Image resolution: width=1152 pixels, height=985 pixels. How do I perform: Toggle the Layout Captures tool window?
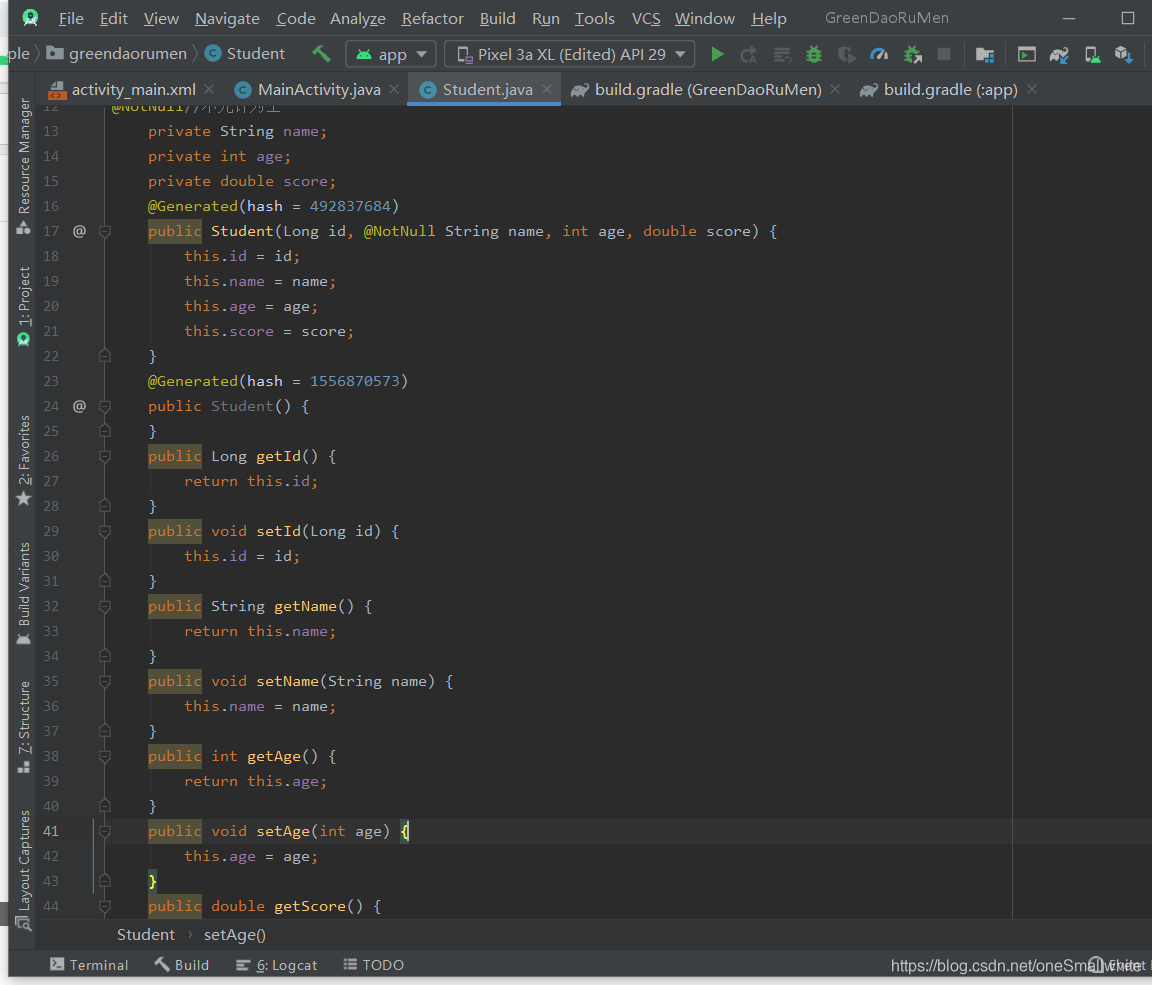pos(24,869)
